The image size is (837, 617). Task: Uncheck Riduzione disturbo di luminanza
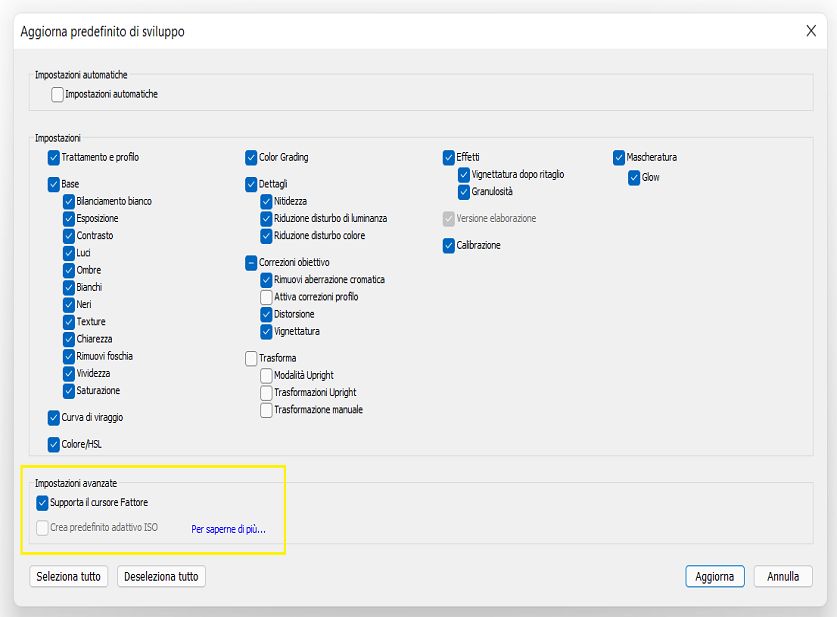267,218
